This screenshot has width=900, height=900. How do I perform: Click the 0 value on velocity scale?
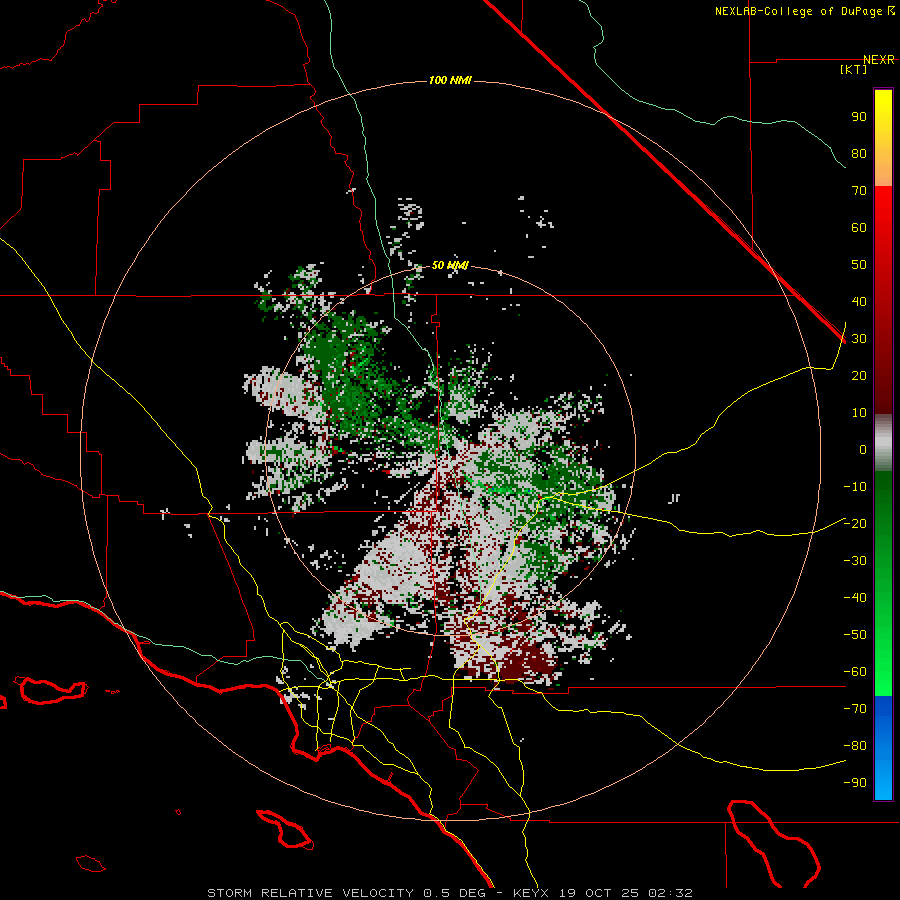coord(863,449)
